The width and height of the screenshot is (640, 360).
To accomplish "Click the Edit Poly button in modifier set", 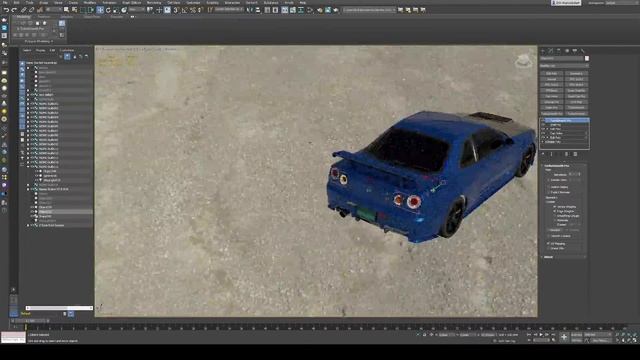I will (551, 73).
